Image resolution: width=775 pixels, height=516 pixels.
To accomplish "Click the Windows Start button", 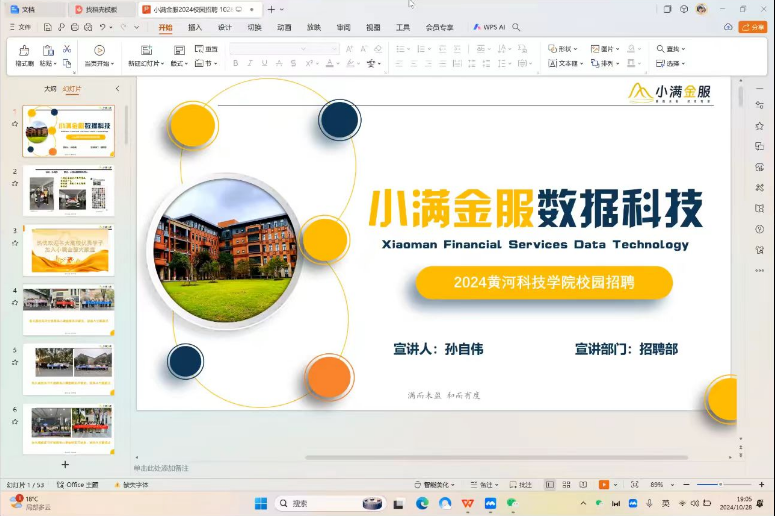I will [261, 504].
